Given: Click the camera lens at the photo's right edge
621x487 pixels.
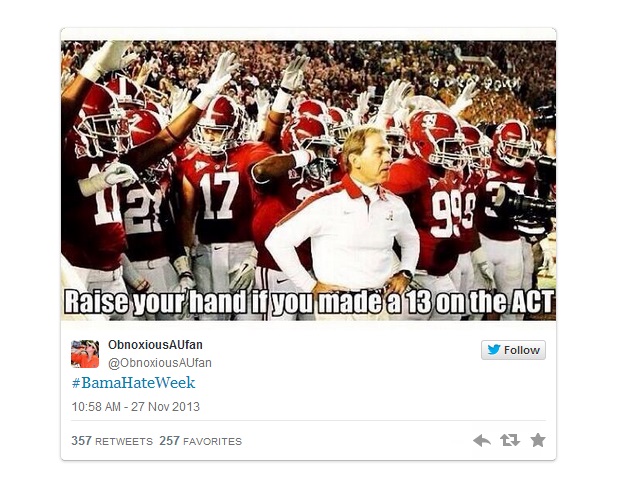Looking at the screenshot, I should point(525,205).
